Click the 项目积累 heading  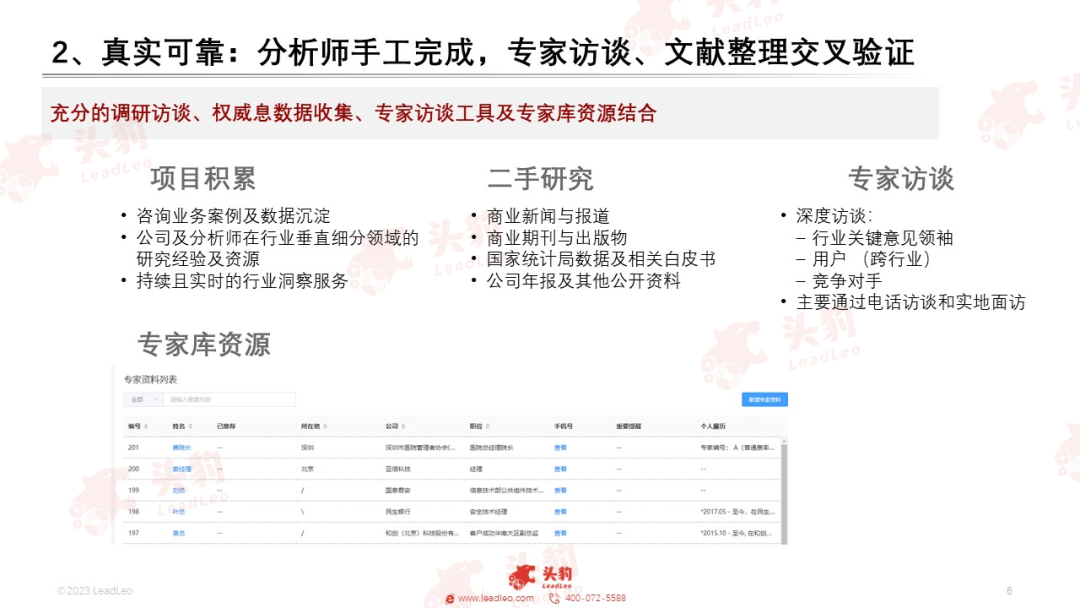203,178
